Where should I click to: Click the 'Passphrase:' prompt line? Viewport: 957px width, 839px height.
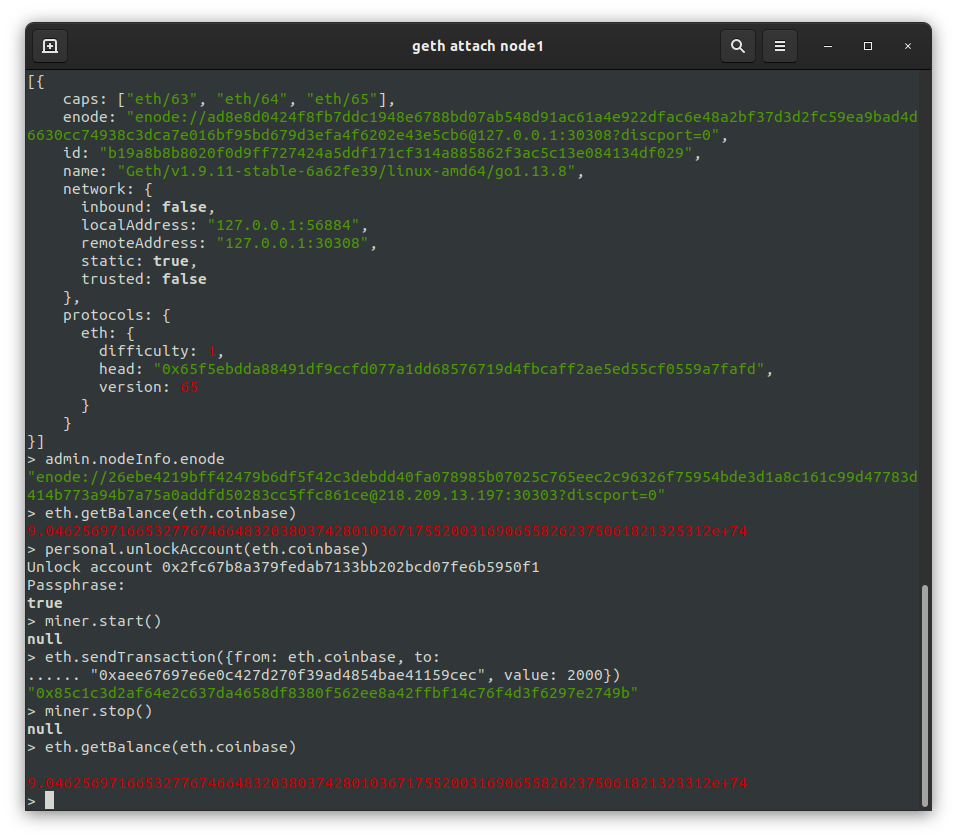(76, 585)
